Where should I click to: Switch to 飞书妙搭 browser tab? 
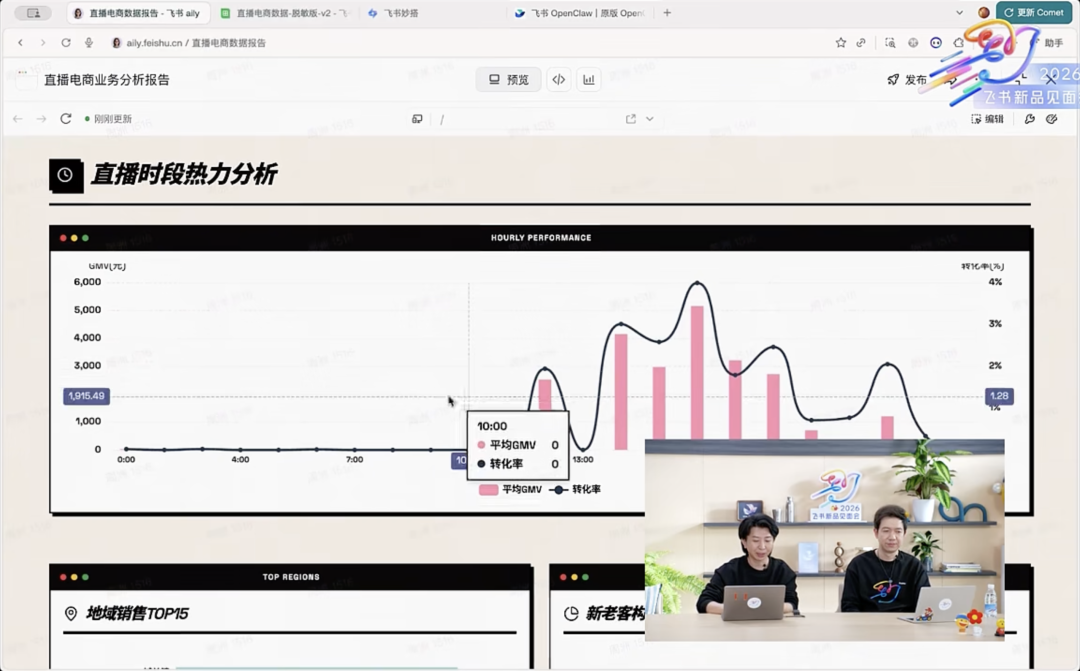[x=400, y=13]
